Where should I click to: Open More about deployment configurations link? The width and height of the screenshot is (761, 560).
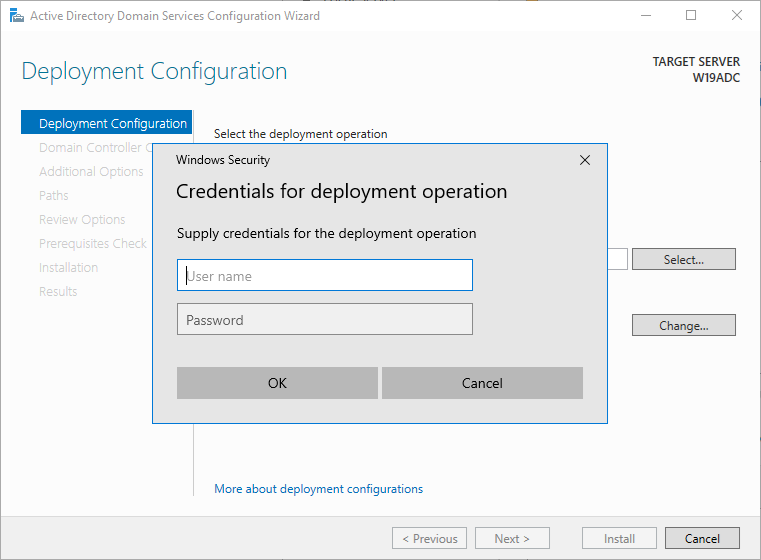318,489
